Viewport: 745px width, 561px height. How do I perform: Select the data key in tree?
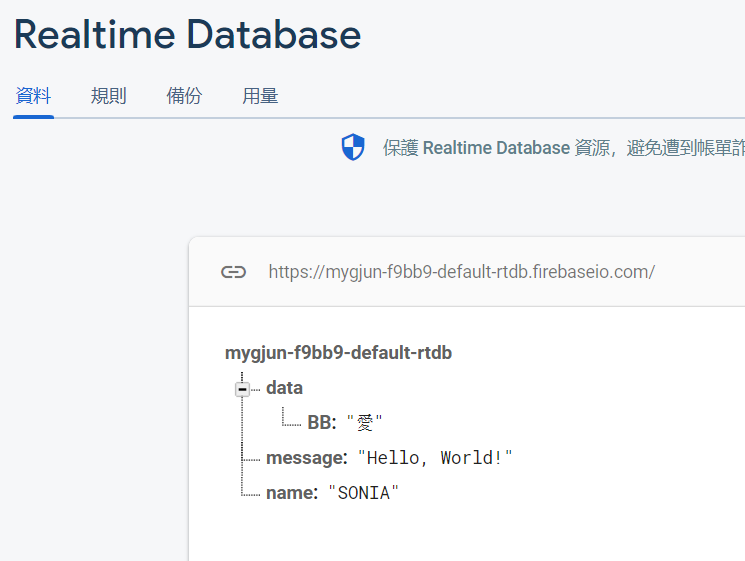coord(284,388)
